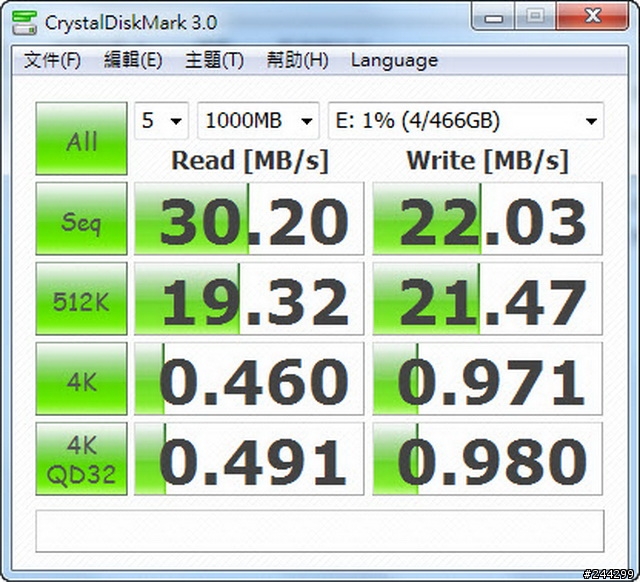
Task: Minimize the CrystalDiskMark window
Action: pyautogui.click(x=493, y=17)
